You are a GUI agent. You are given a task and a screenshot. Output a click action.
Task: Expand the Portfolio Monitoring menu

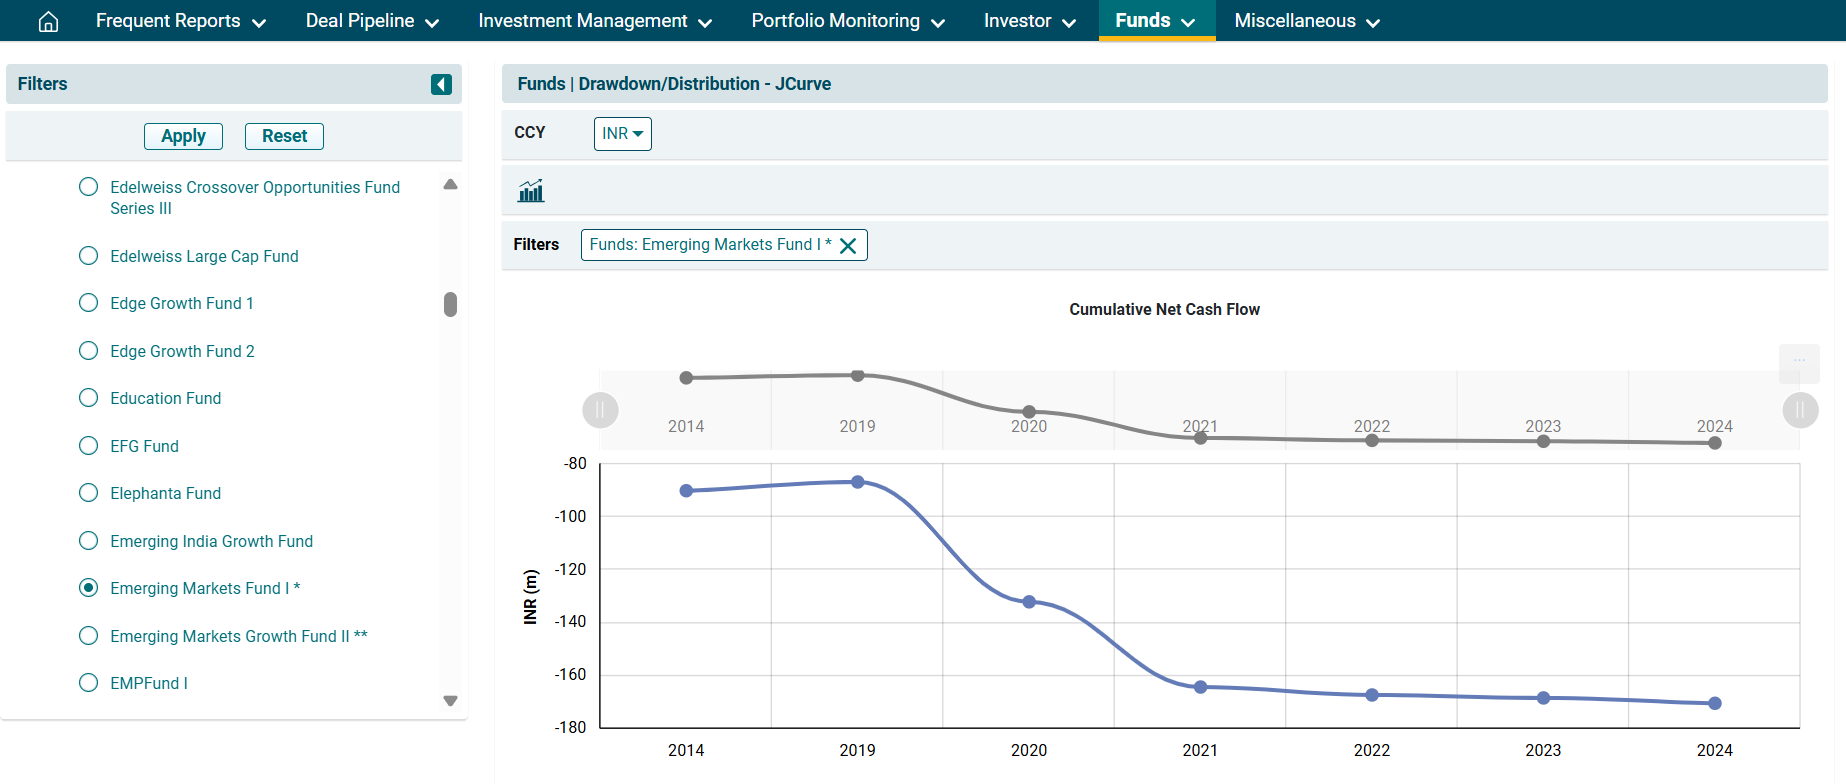(847, 21)
